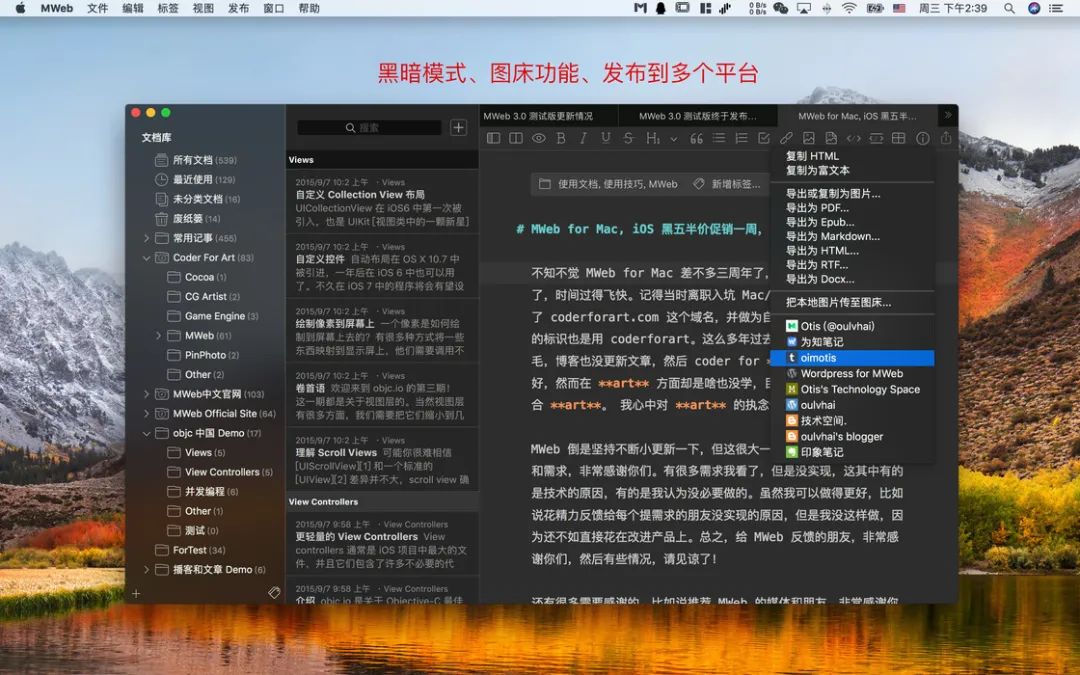Insert inline code with the code icon
Viewport: 1080px width, 675px height.
[853, 138]
